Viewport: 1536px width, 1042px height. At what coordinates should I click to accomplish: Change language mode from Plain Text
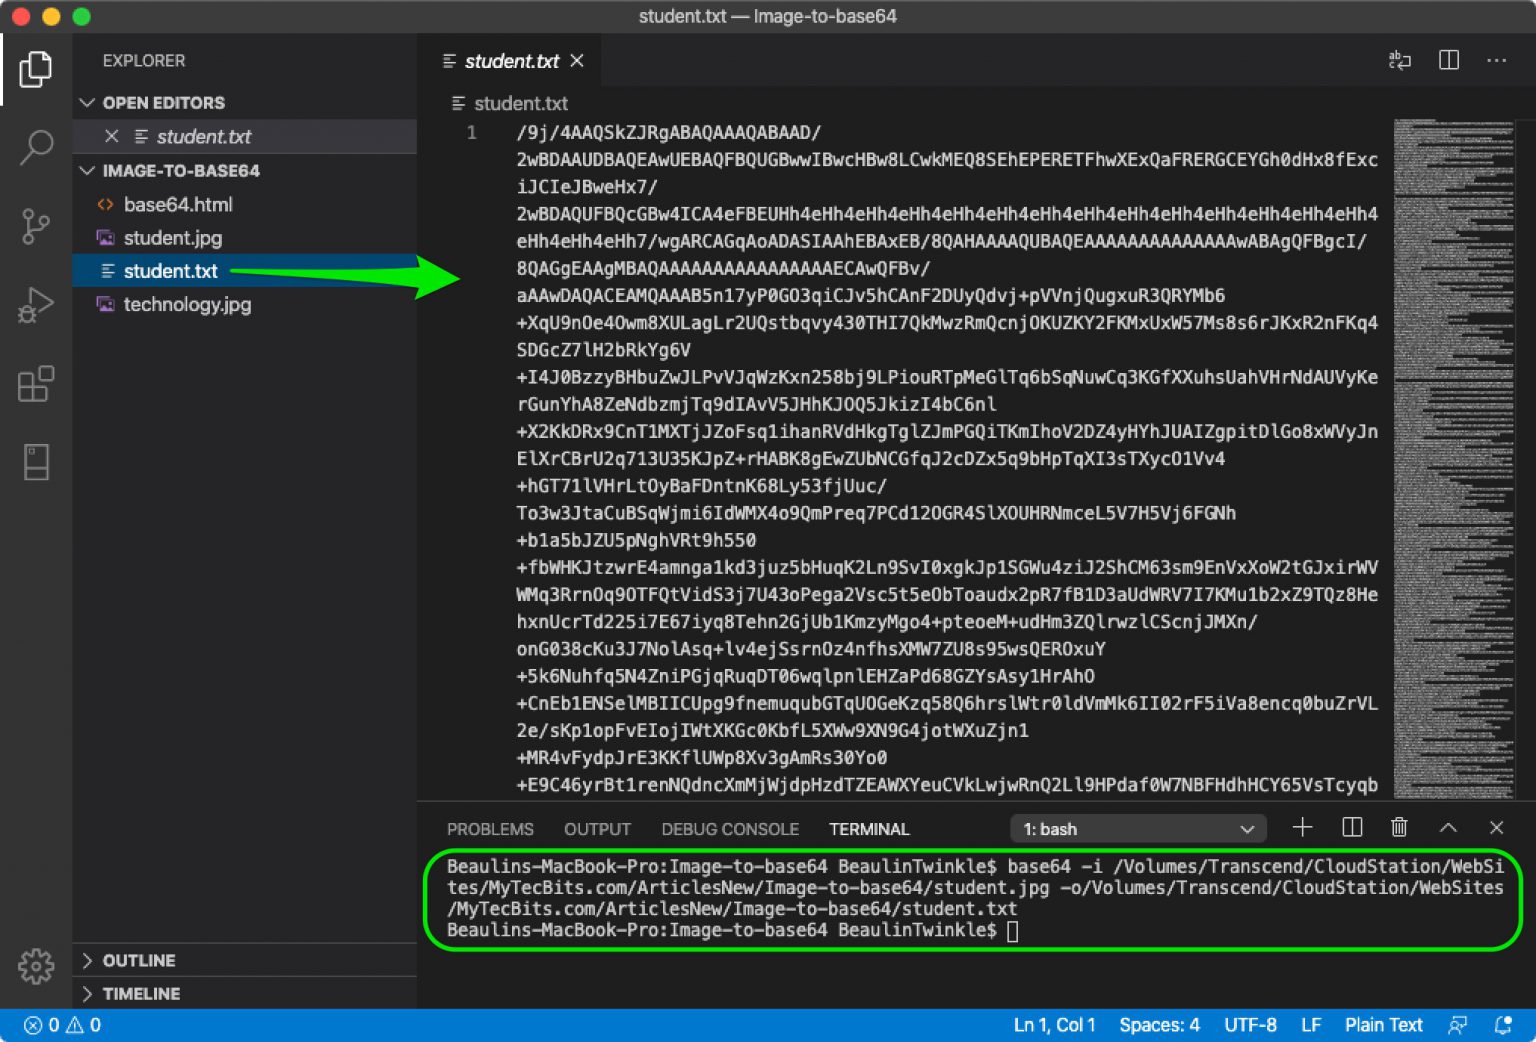pos(1383,1025)
